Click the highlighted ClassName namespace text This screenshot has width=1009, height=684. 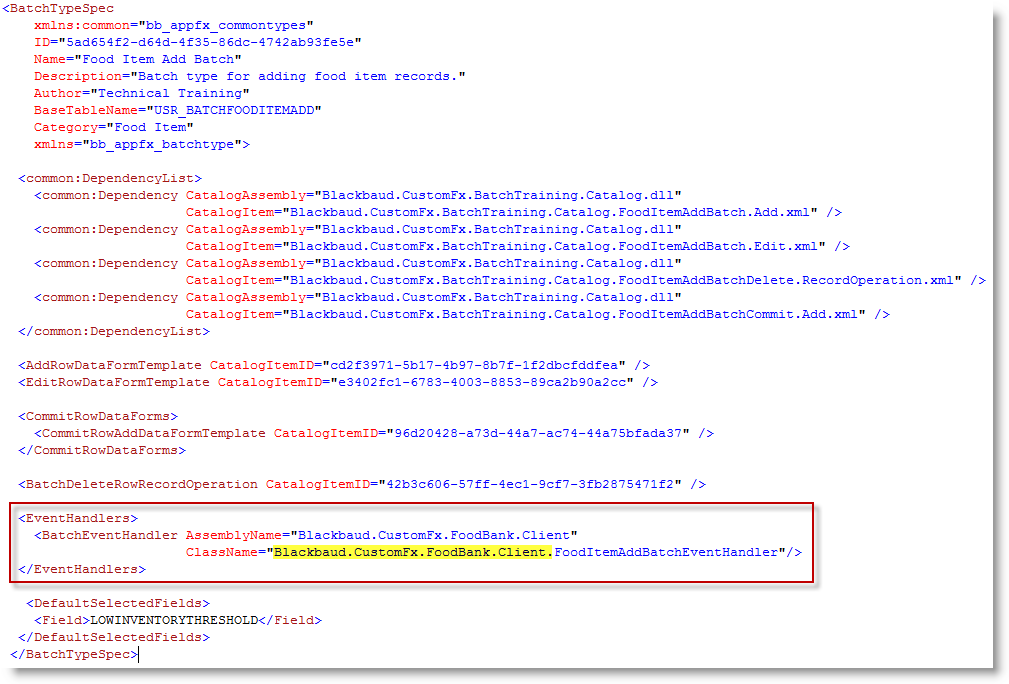[x=412, y=553]
